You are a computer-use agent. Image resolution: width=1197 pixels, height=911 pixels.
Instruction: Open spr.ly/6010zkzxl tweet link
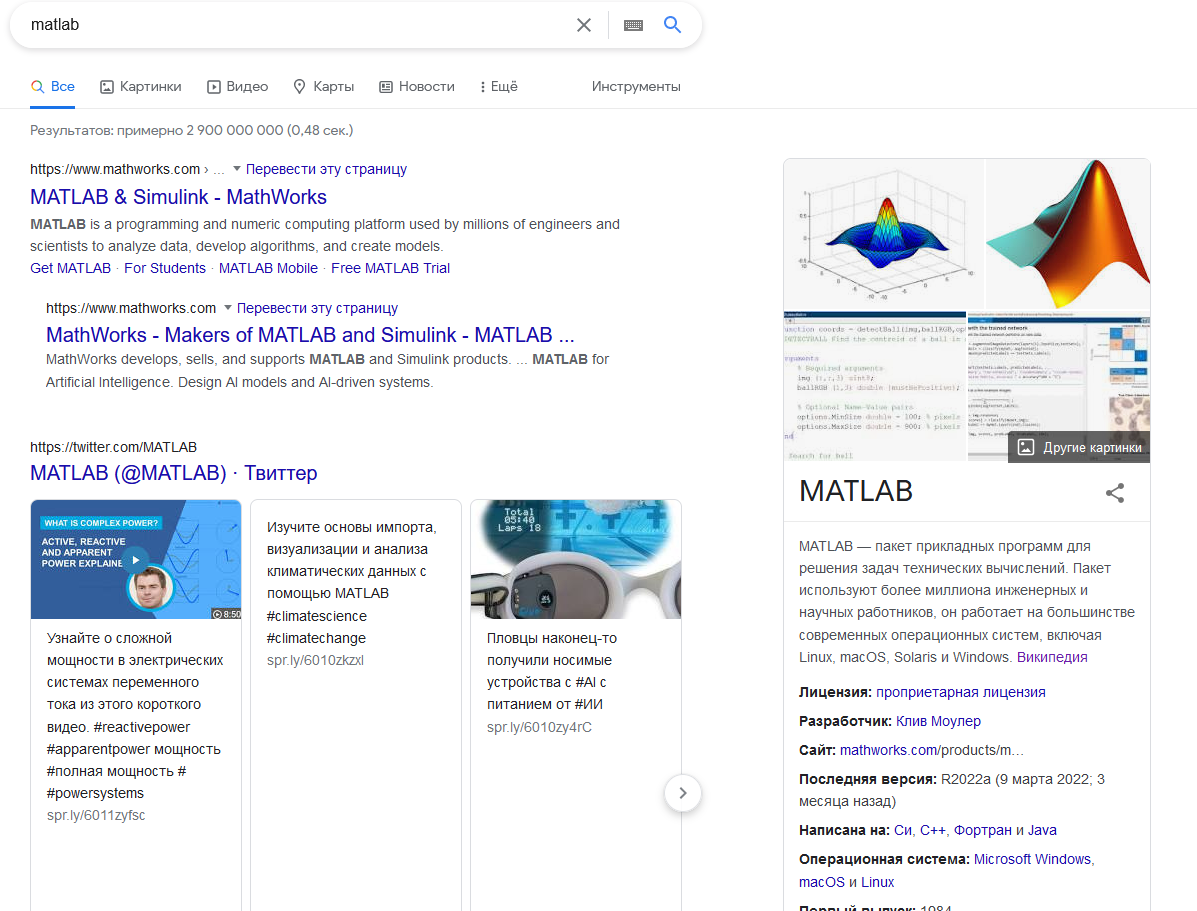[x=315, y=661]
